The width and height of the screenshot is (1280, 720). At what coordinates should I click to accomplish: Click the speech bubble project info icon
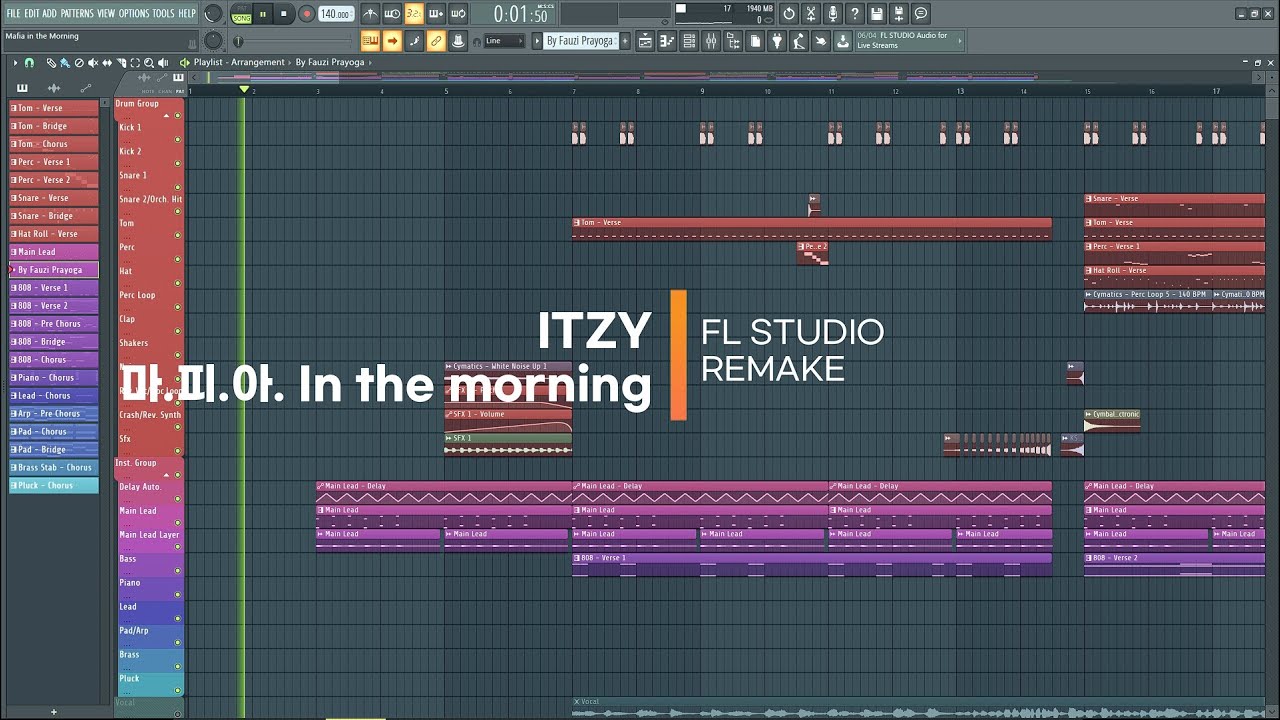[x=921, y=14]
